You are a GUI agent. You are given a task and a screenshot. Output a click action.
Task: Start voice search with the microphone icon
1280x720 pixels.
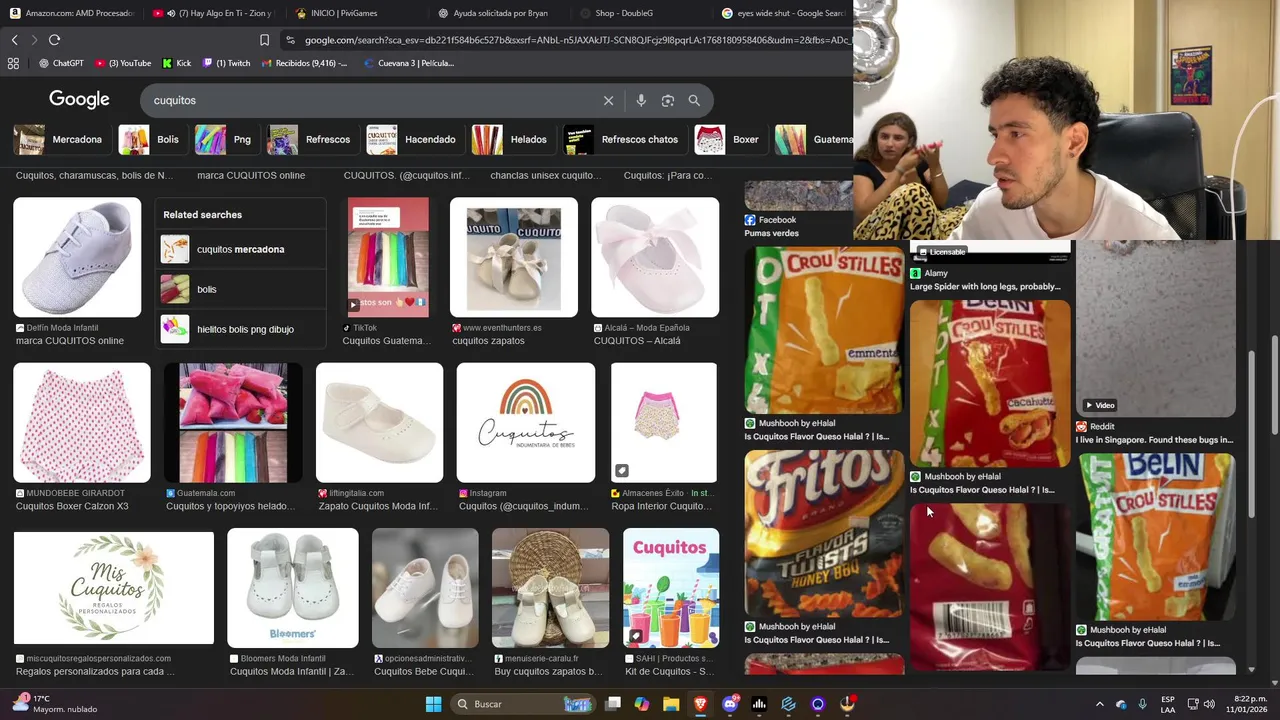coord(641,100)
